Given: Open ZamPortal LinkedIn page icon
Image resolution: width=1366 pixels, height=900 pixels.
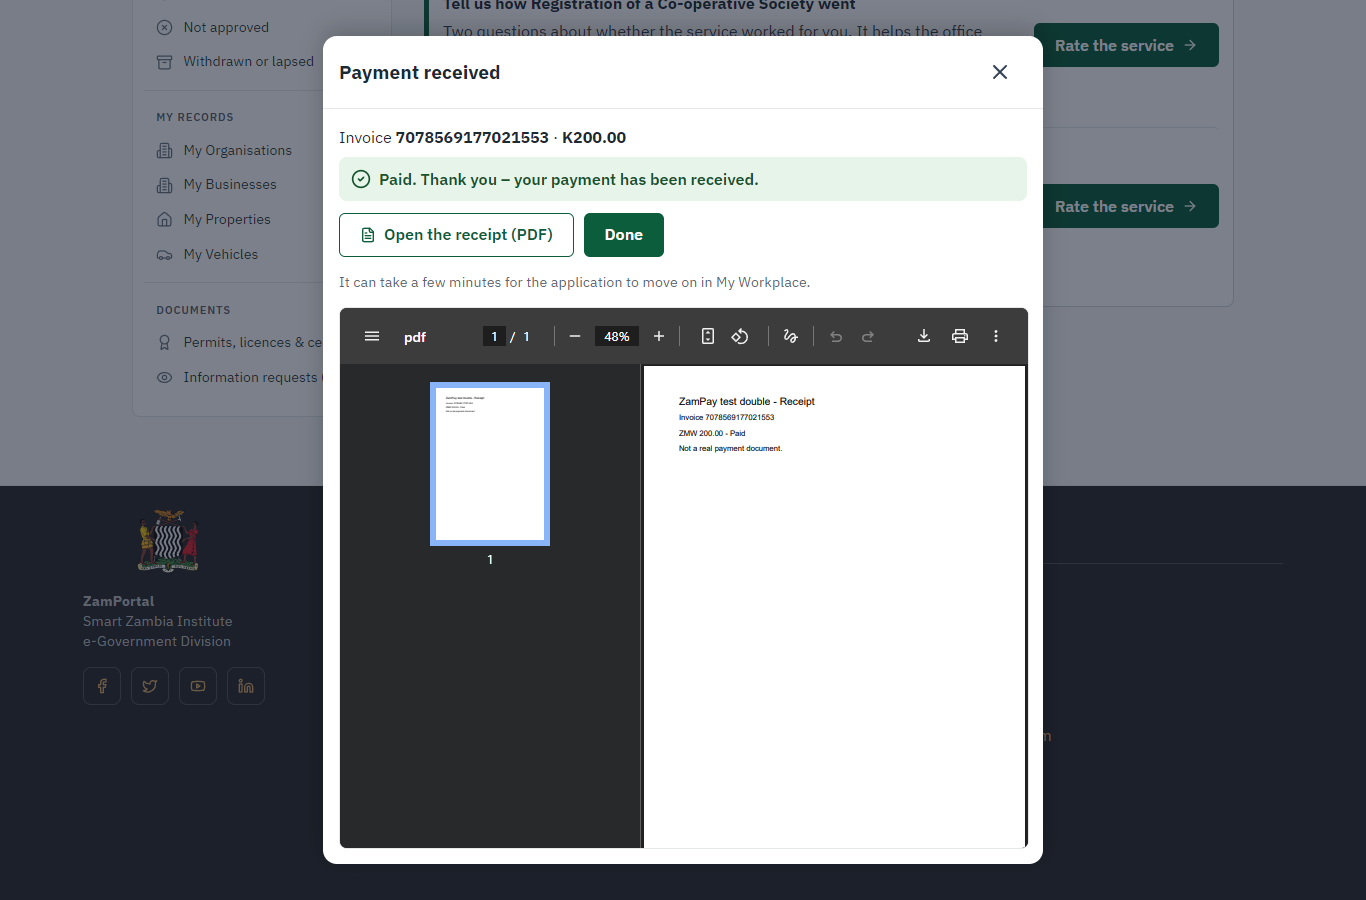Looking at the screenshot, I should point(246,686).
